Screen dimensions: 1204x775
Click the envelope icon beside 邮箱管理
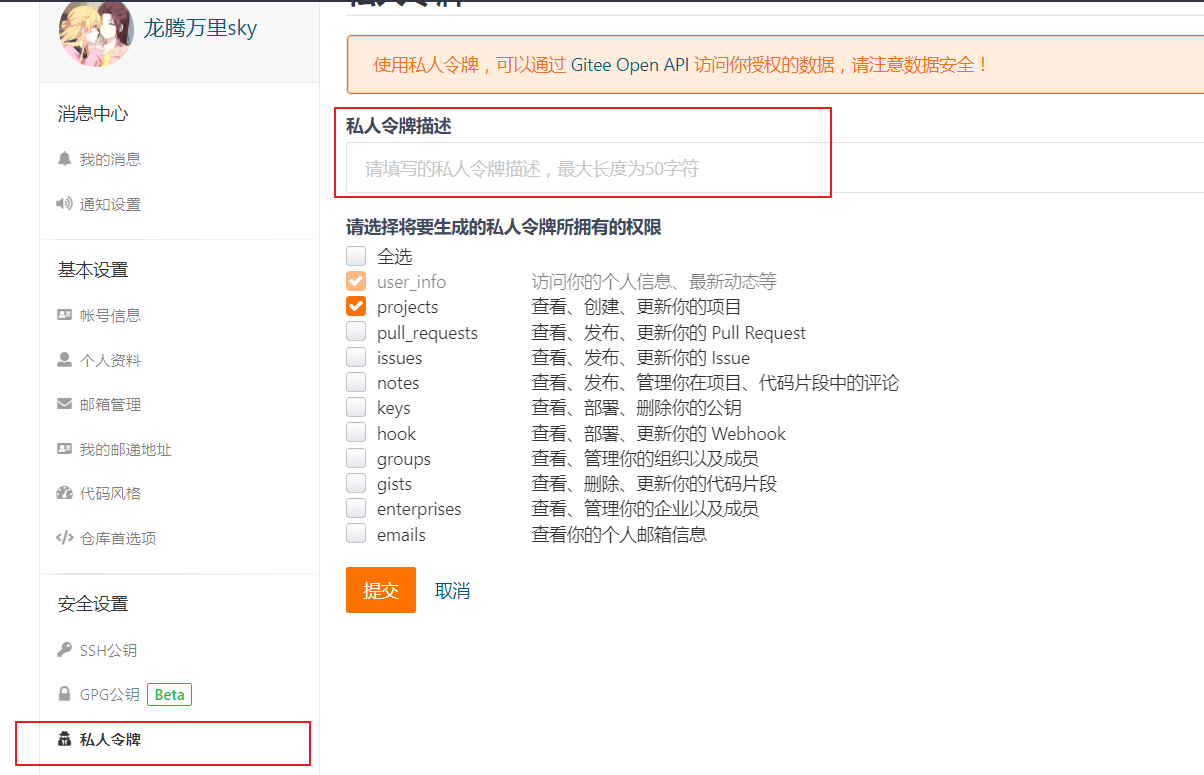pos(65,405)
